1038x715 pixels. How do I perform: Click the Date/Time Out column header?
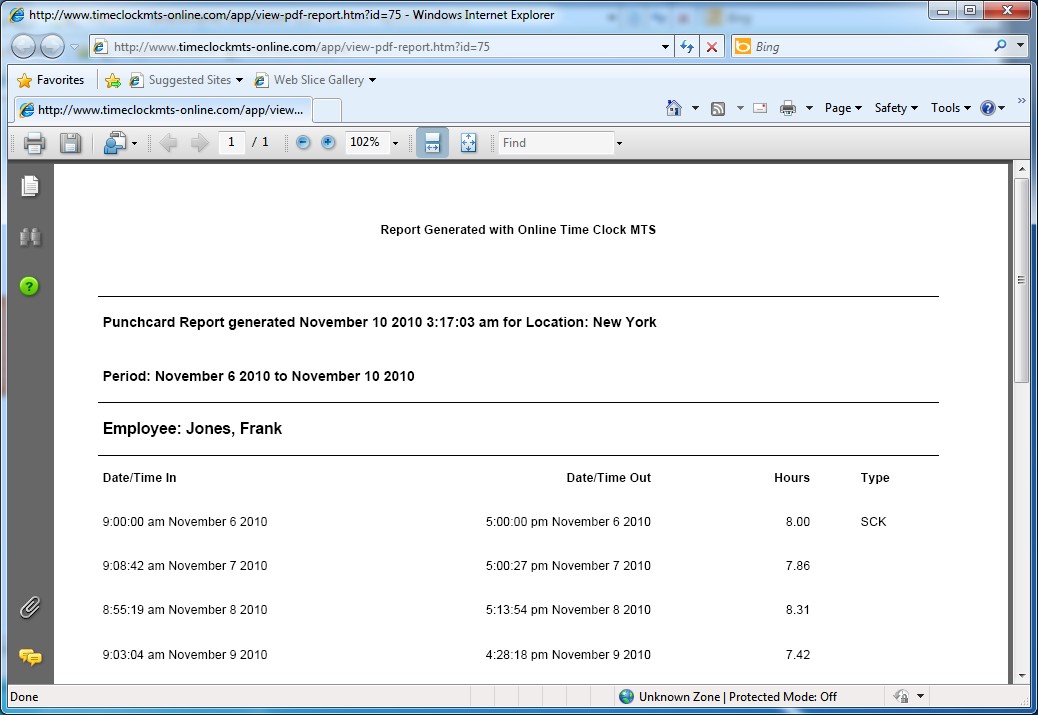coord(608,478)
